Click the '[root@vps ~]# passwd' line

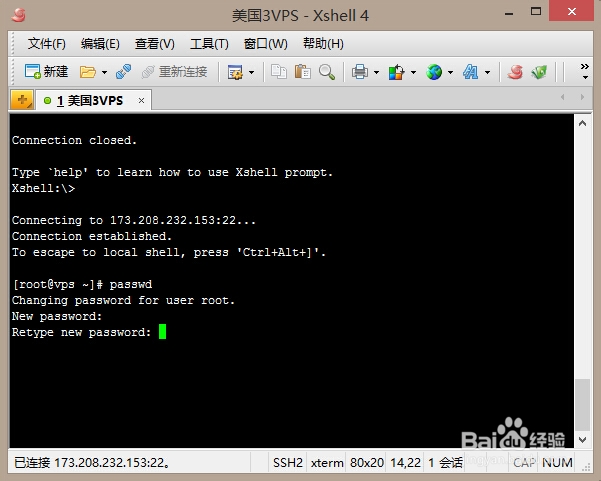point(82,284)
